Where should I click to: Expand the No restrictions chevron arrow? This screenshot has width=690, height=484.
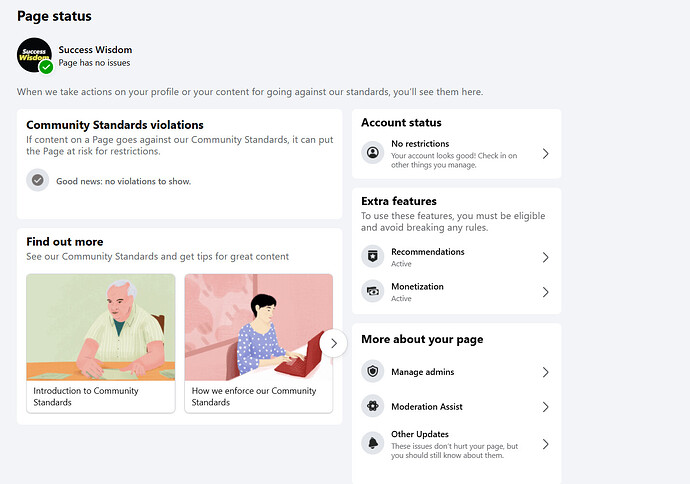545,154
